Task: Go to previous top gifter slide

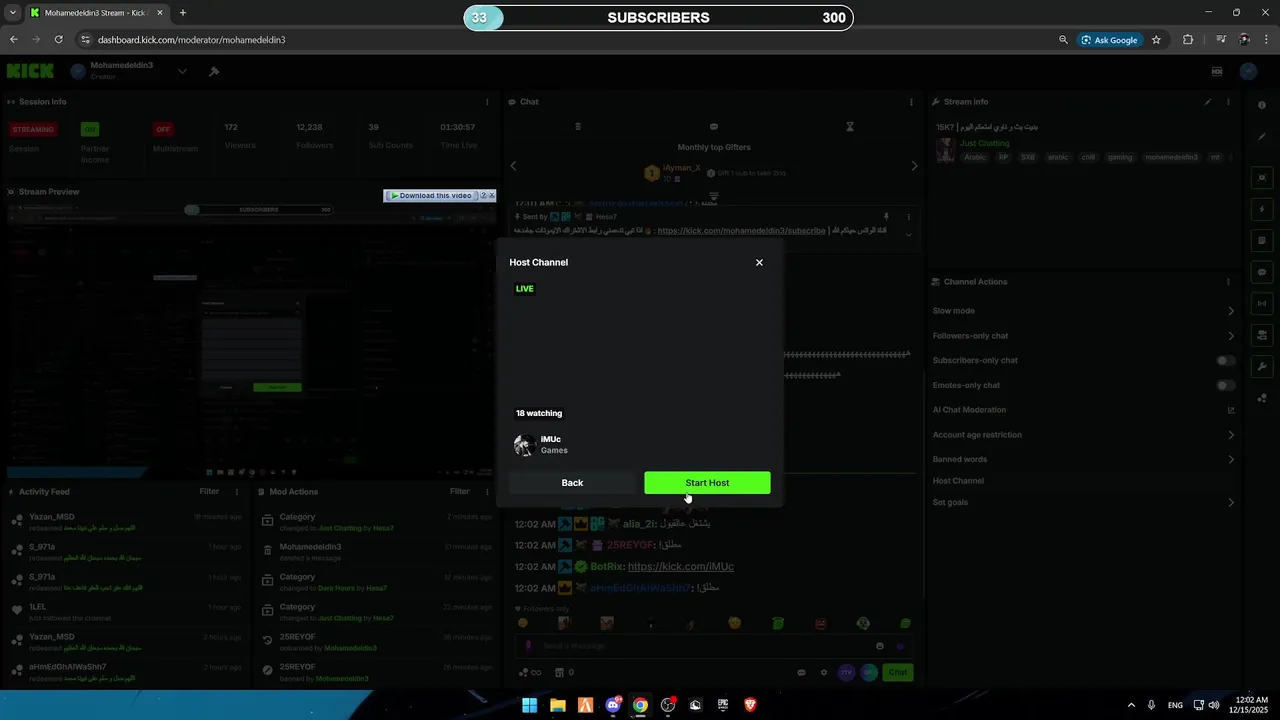Action: tap(513, 166)
